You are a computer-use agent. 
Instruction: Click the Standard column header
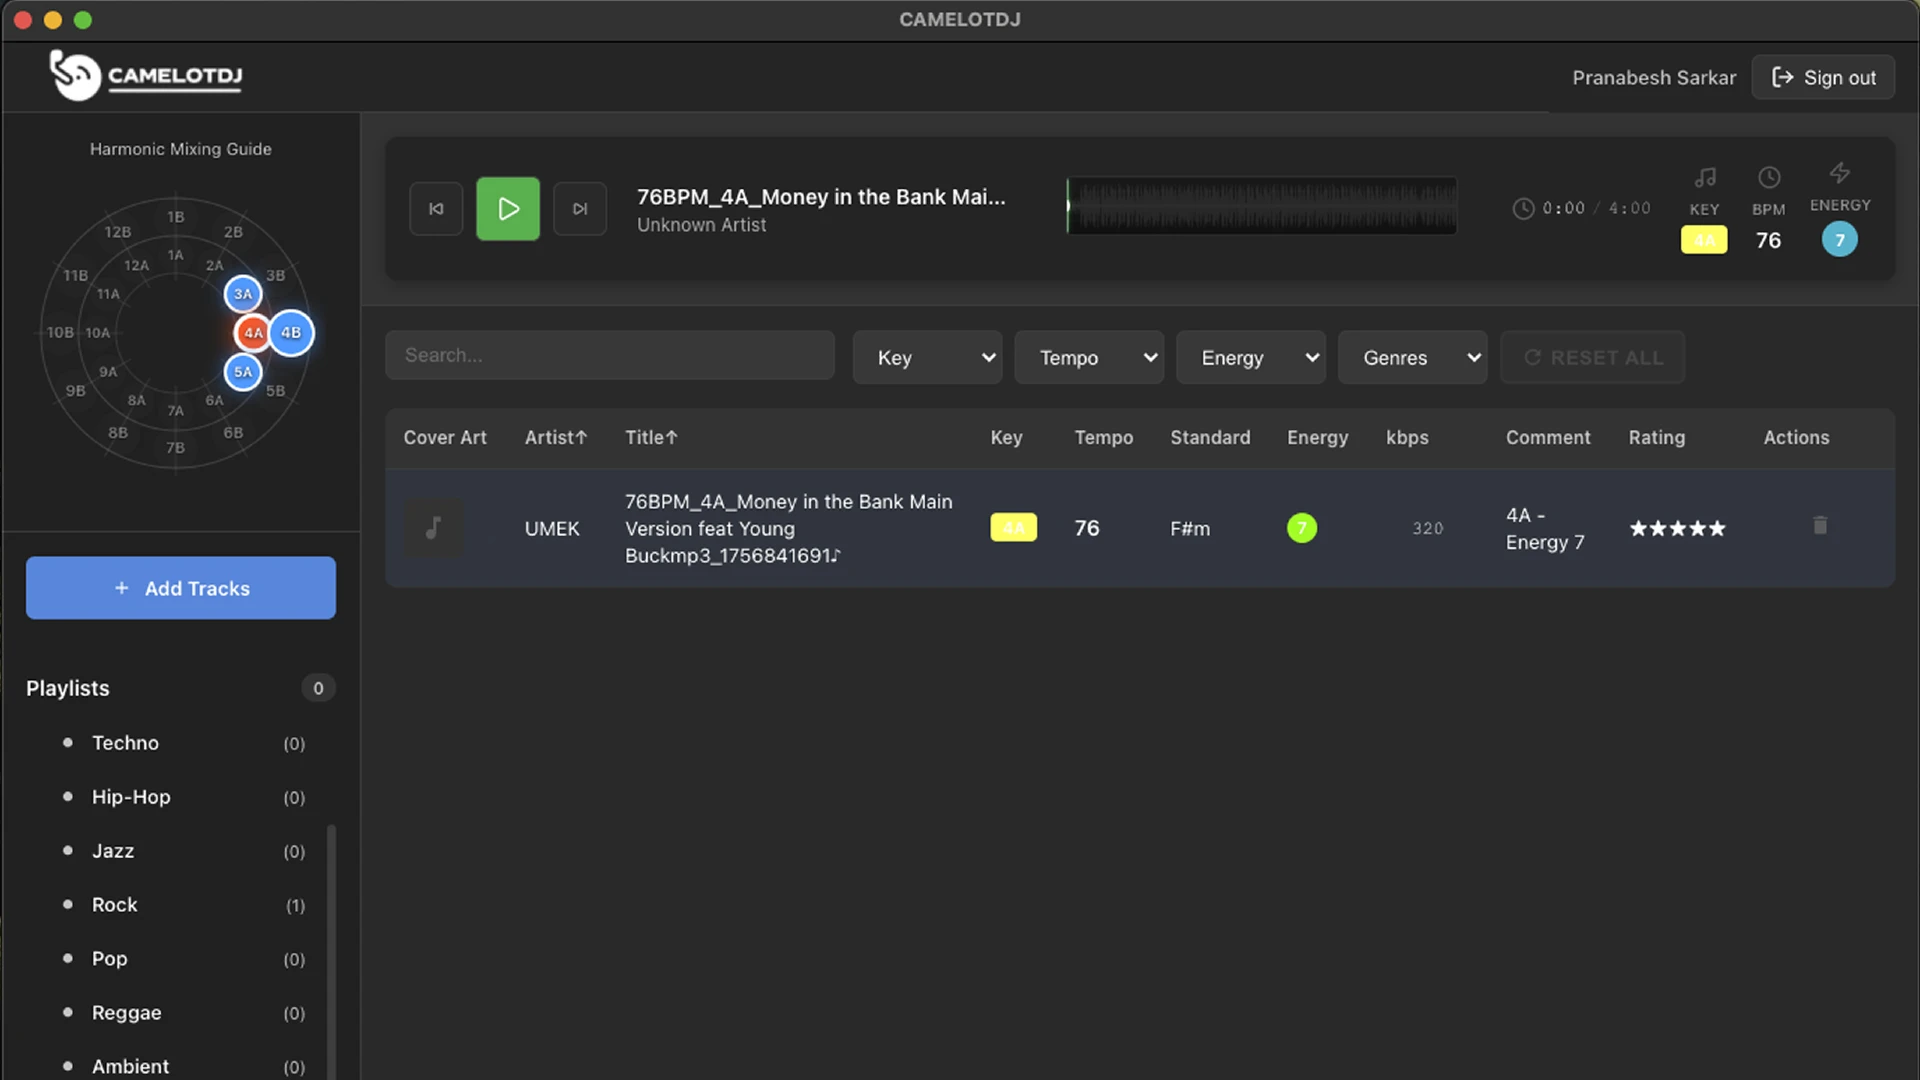(1210, 437)
